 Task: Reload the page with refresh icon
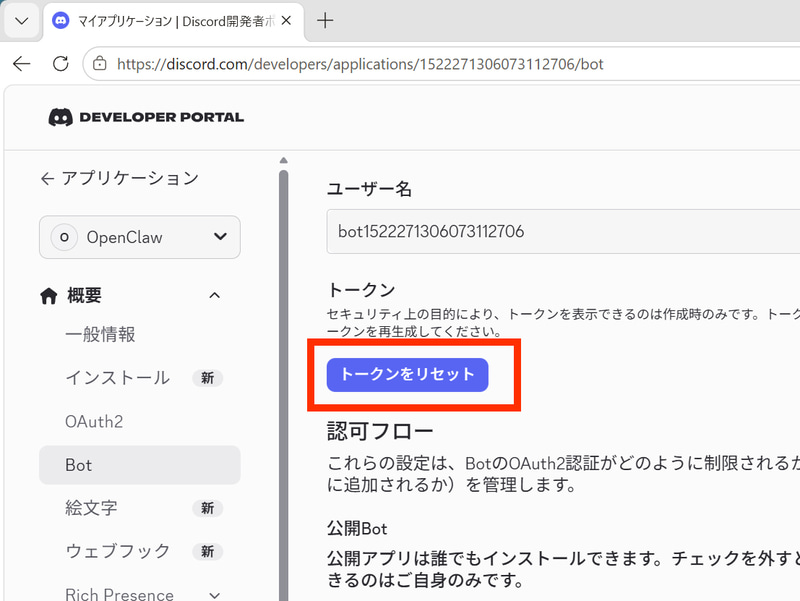(x=61, y=64)
